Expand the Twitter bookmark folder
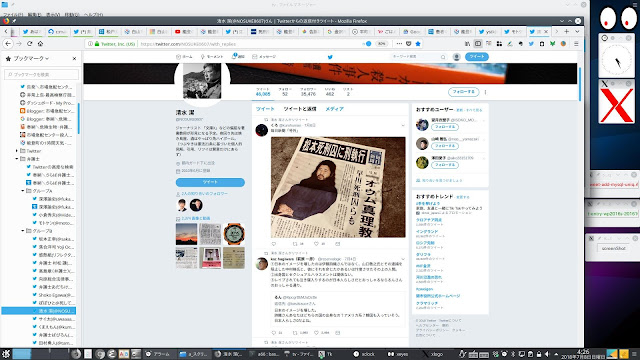This screenshot has height=360, width=640. point(17,151)
